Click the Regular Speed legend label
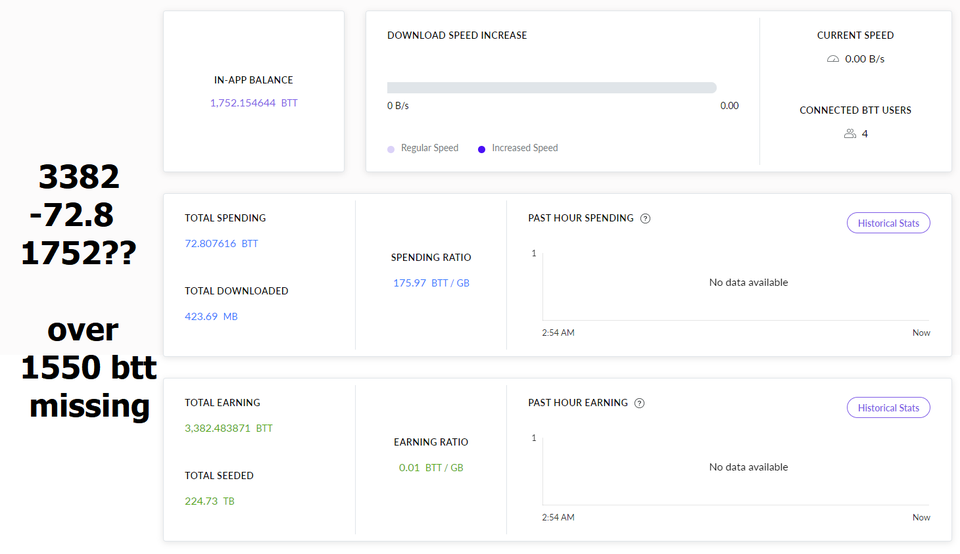The image size is (960, 554). tap(430, 148)
